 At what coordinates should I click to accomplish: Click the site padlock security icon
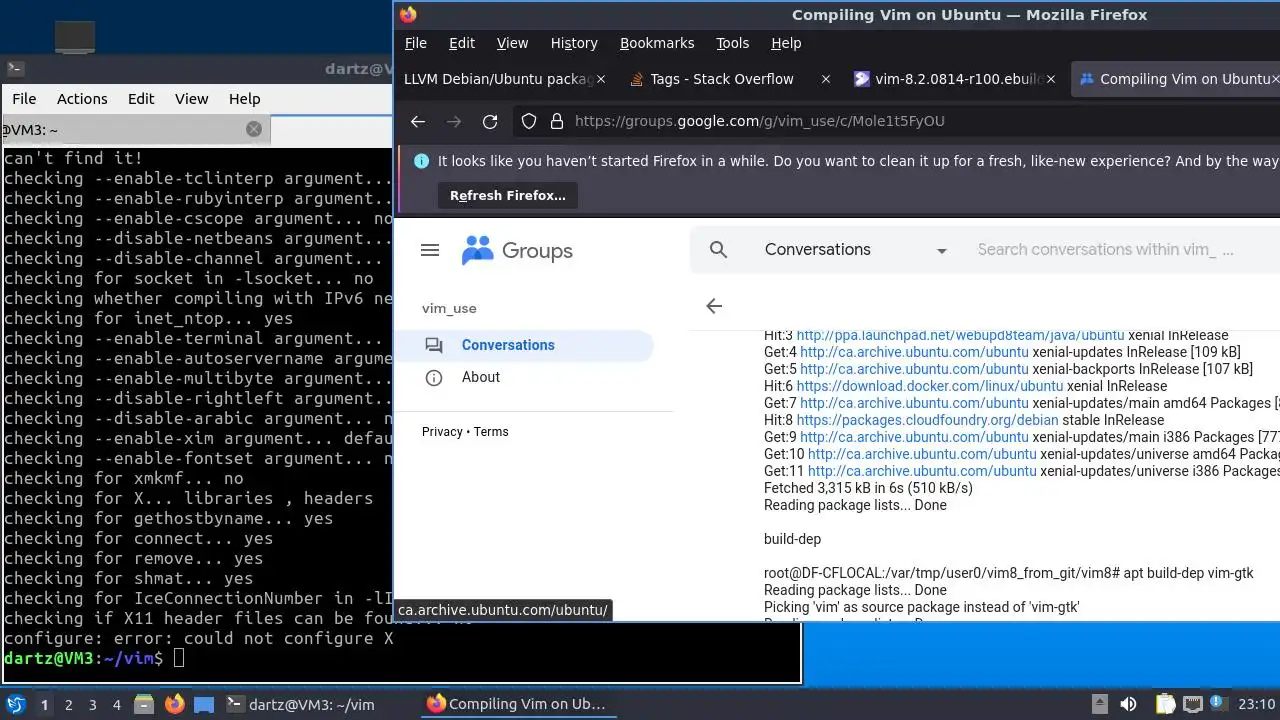556,121
